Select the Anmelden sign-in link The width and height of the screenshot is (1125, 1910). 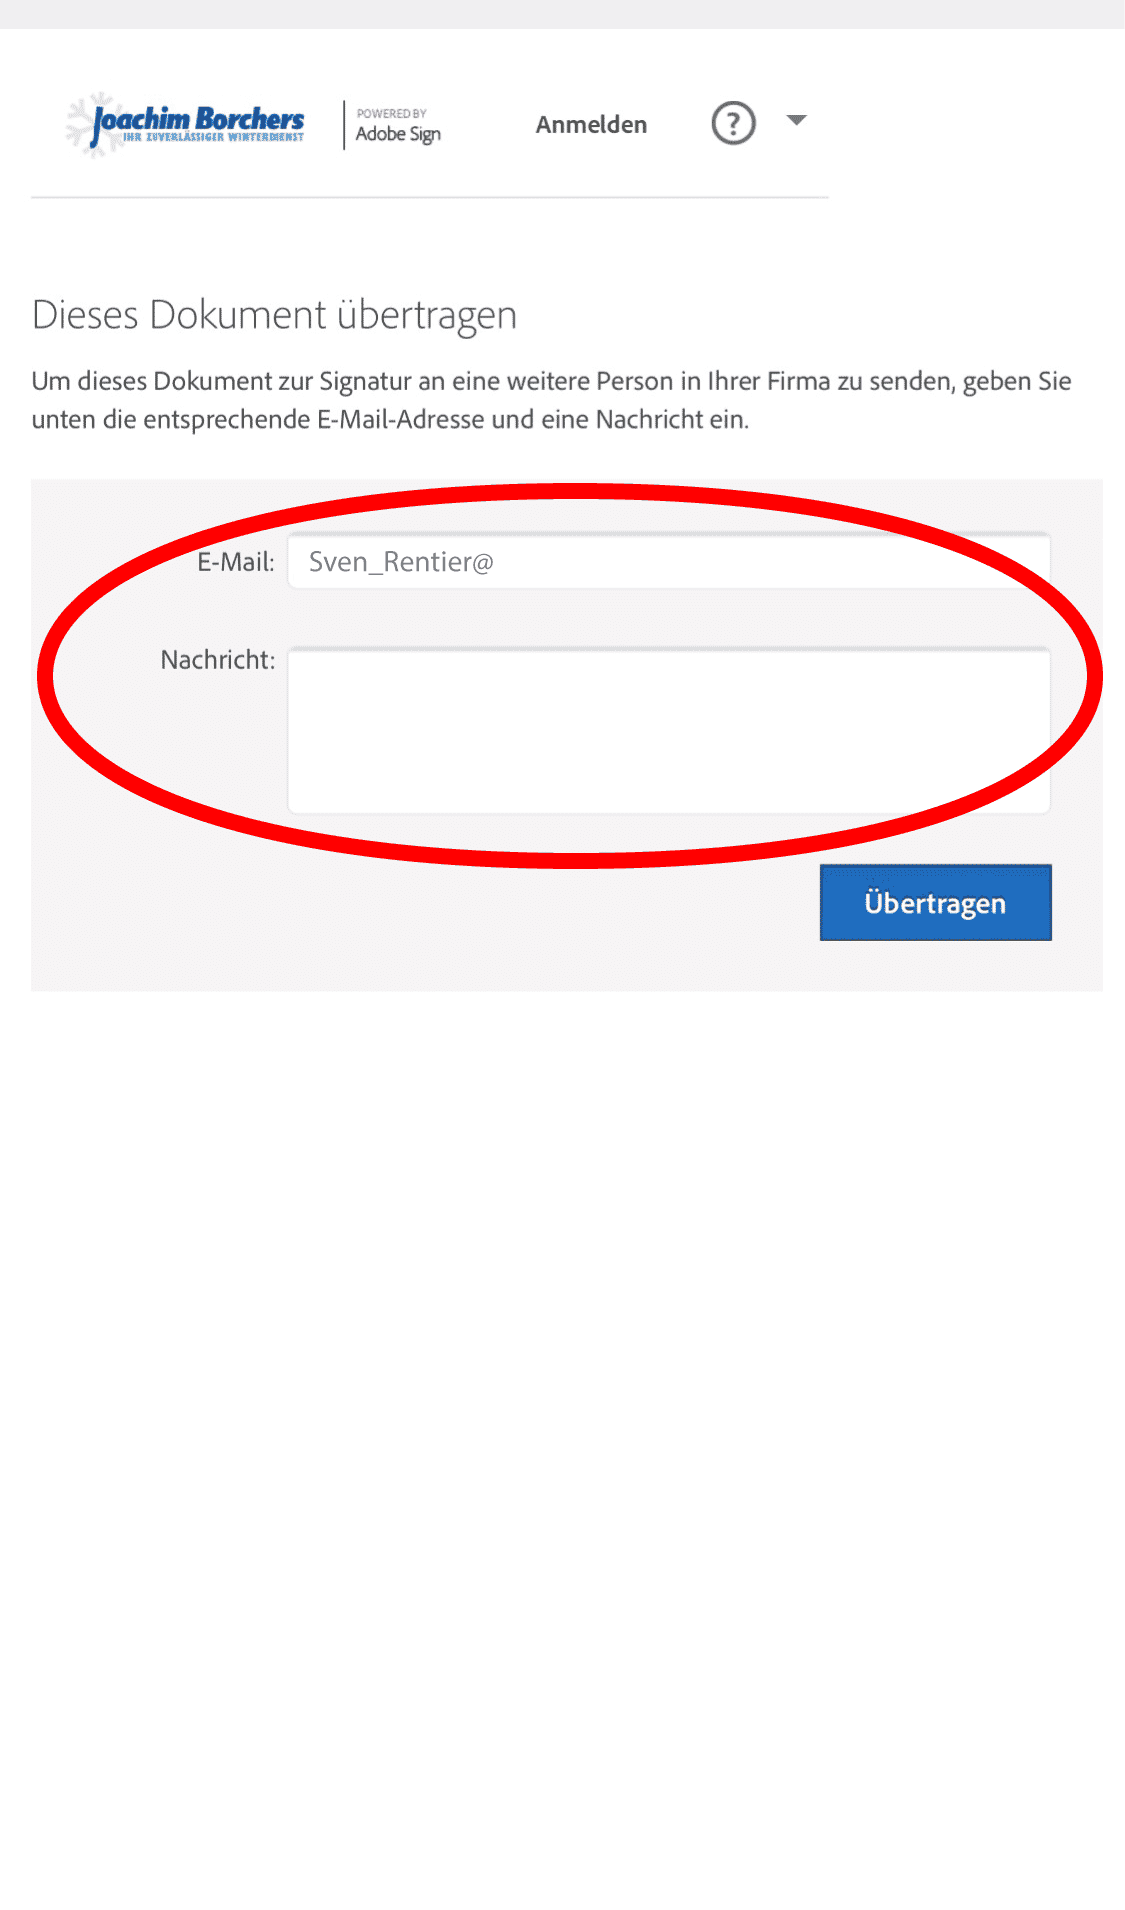pos(591,125)
